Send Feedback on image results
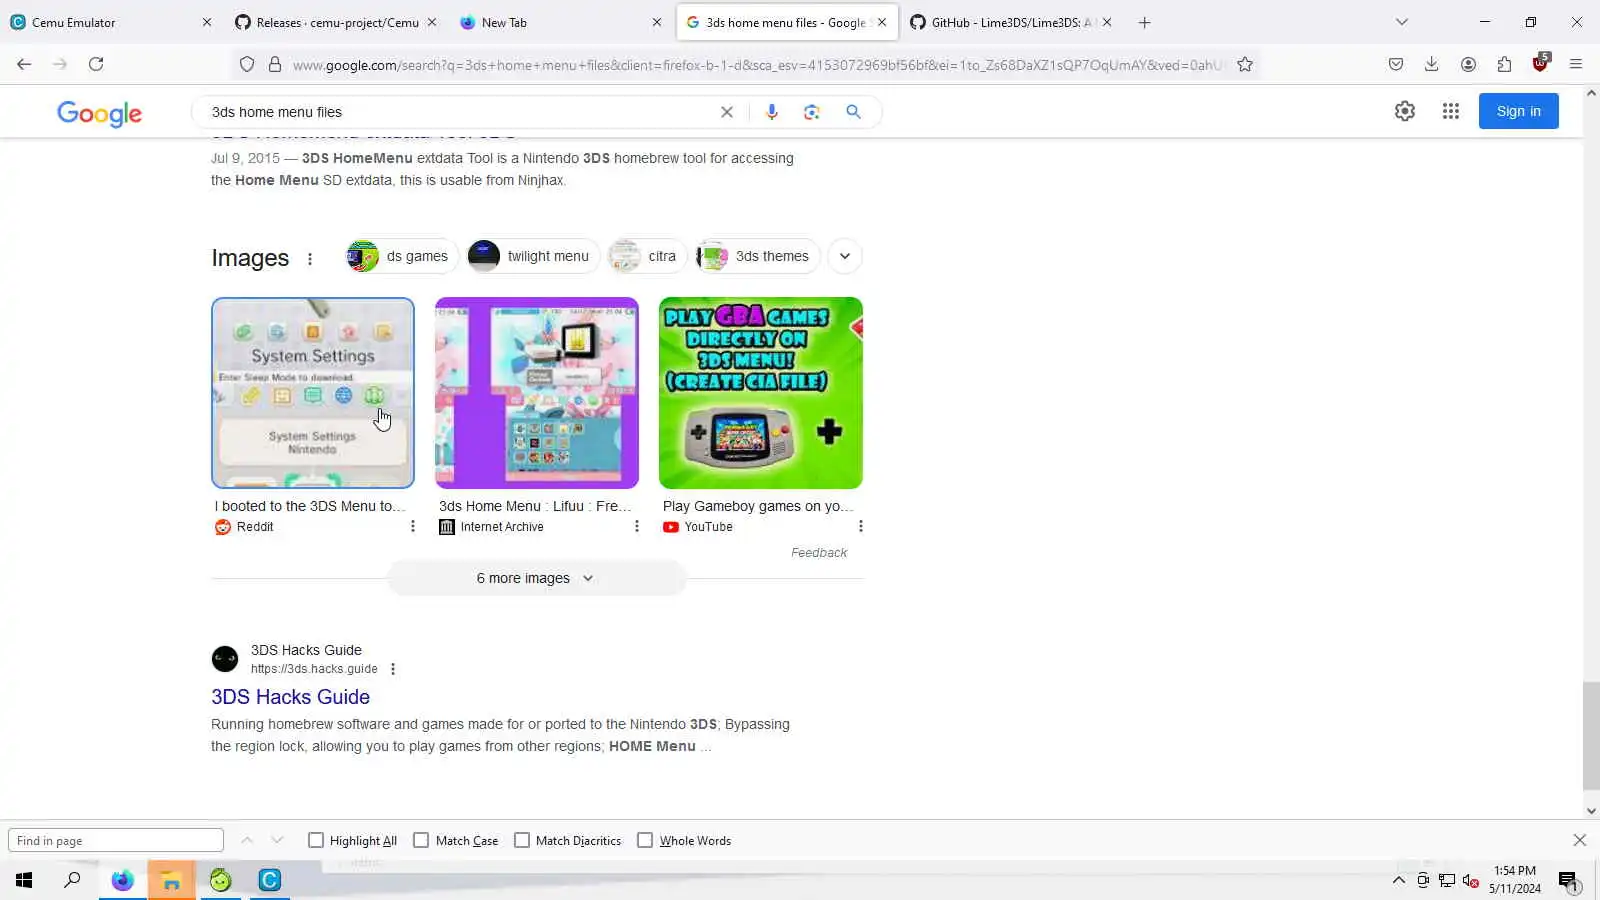The height and width of the screenshot is (900, 1600). (x=819, y=552)
